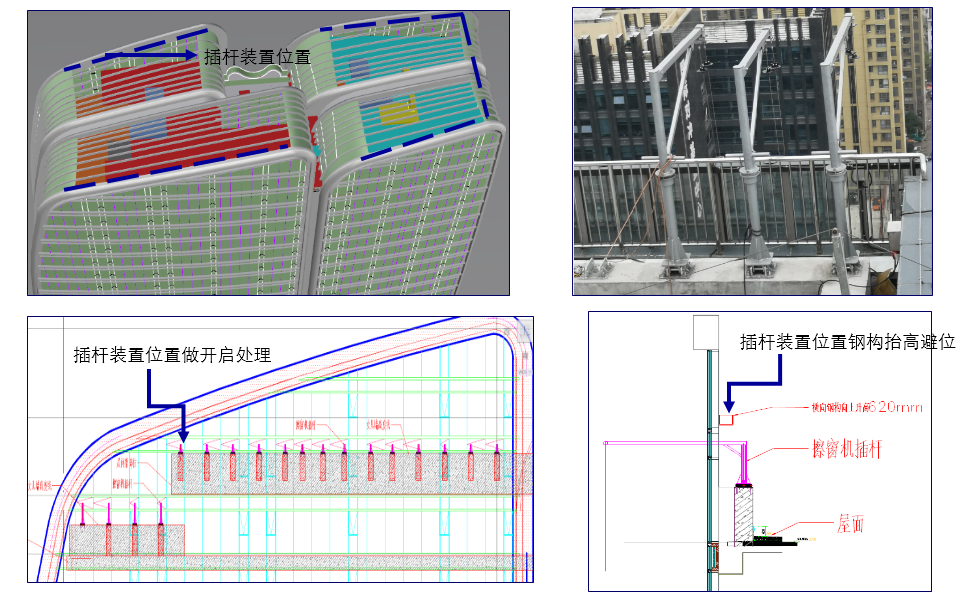Click the magenta davit arm in section drawing
962x595 pixels.
tap(660, 442)
